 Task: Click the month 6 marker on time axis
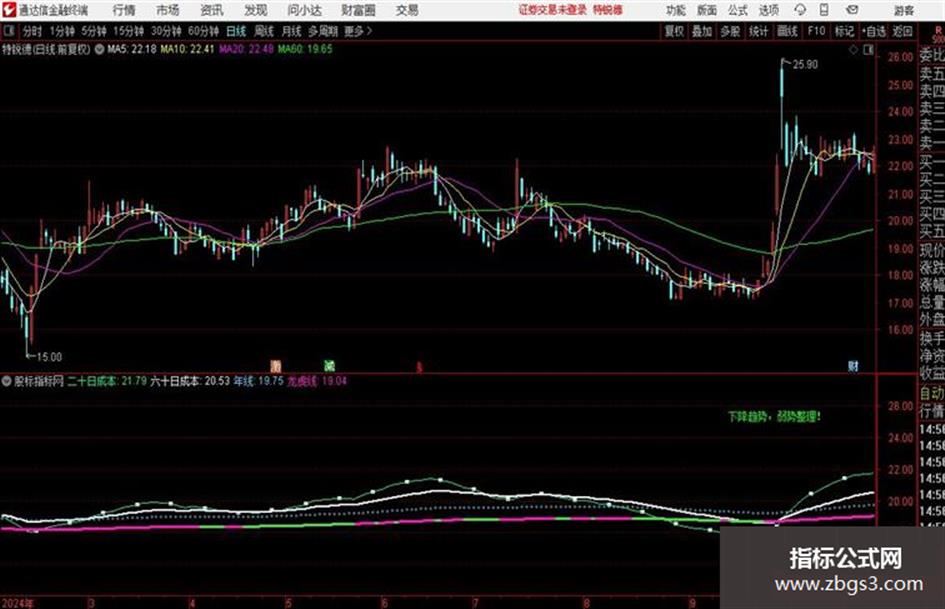[x=384, y=602]
